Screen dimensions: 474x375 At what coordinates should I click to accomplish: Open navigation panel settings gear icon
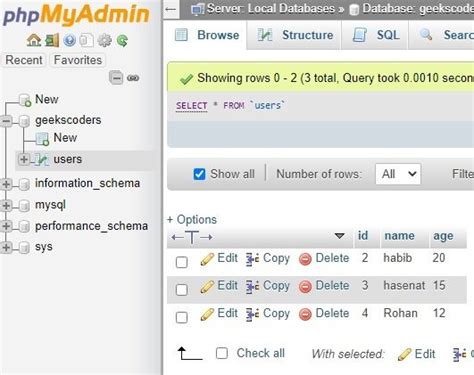(x=104, y=40)
